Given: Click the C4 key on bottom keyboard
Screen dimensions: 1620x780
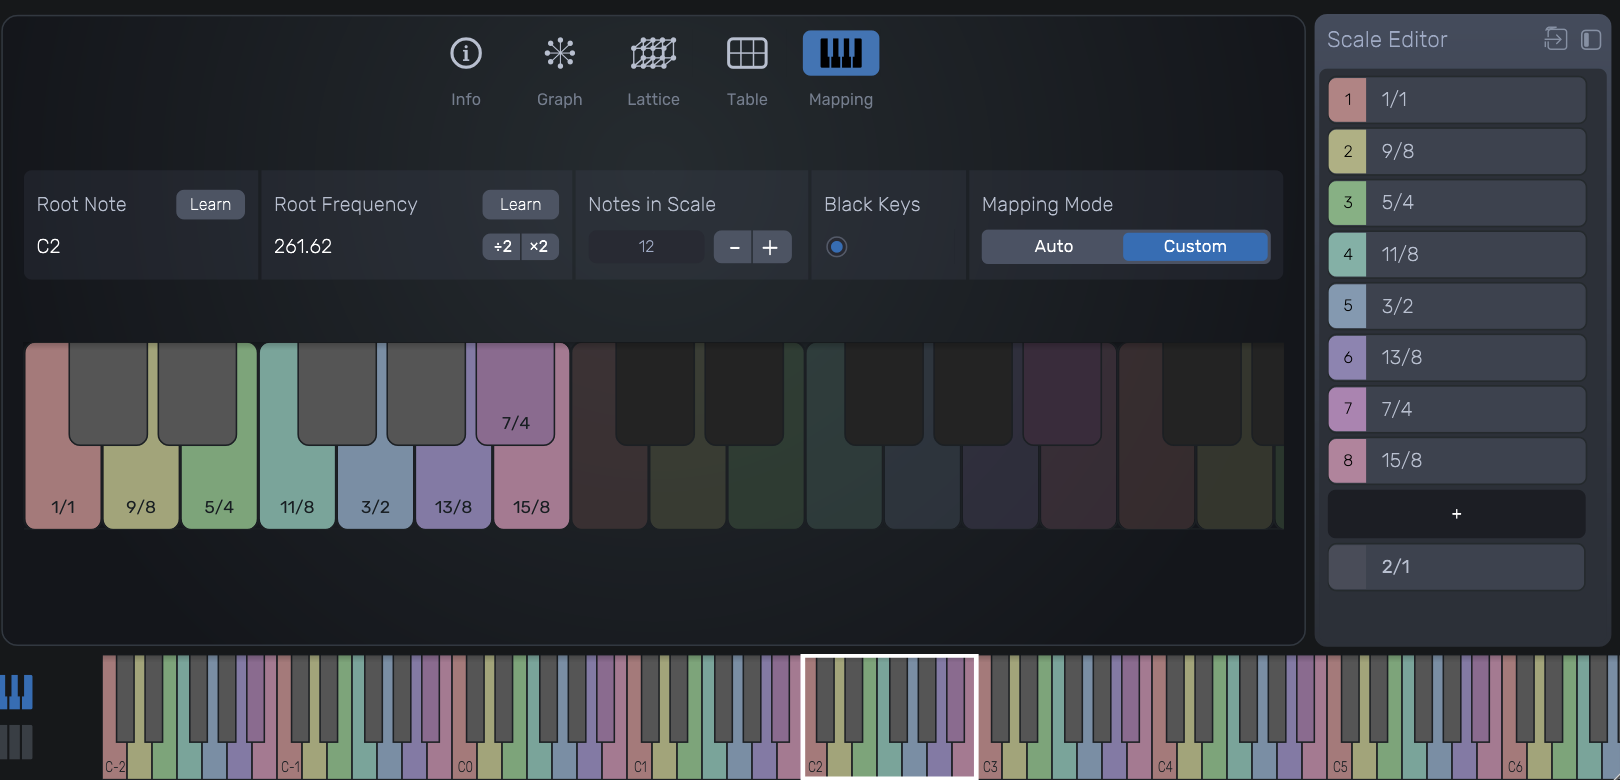Looking at the screenshot, I should pyautogui.click(x=1165, y=760).
